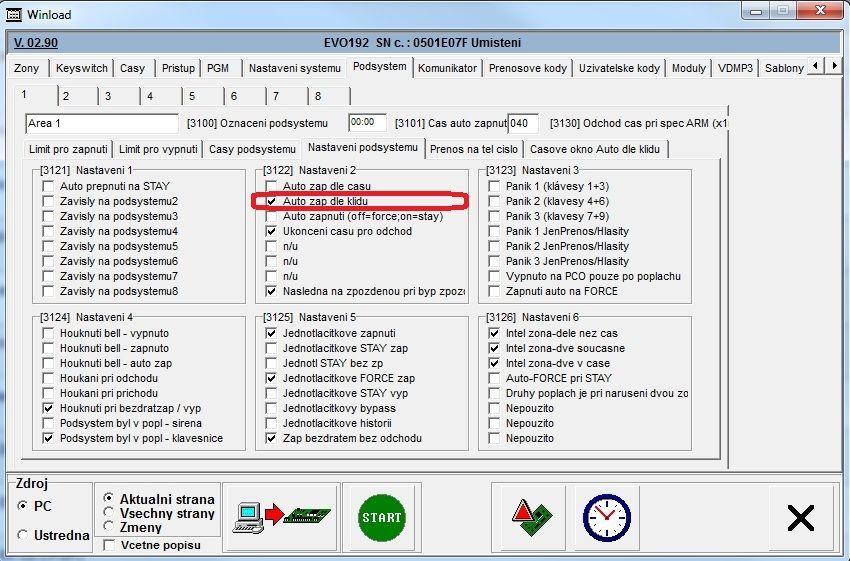This screenshot has width=850, height=561.
Task: Toggle Panik 1 (klavesy 1+3) checkbox
Action: 495,187
